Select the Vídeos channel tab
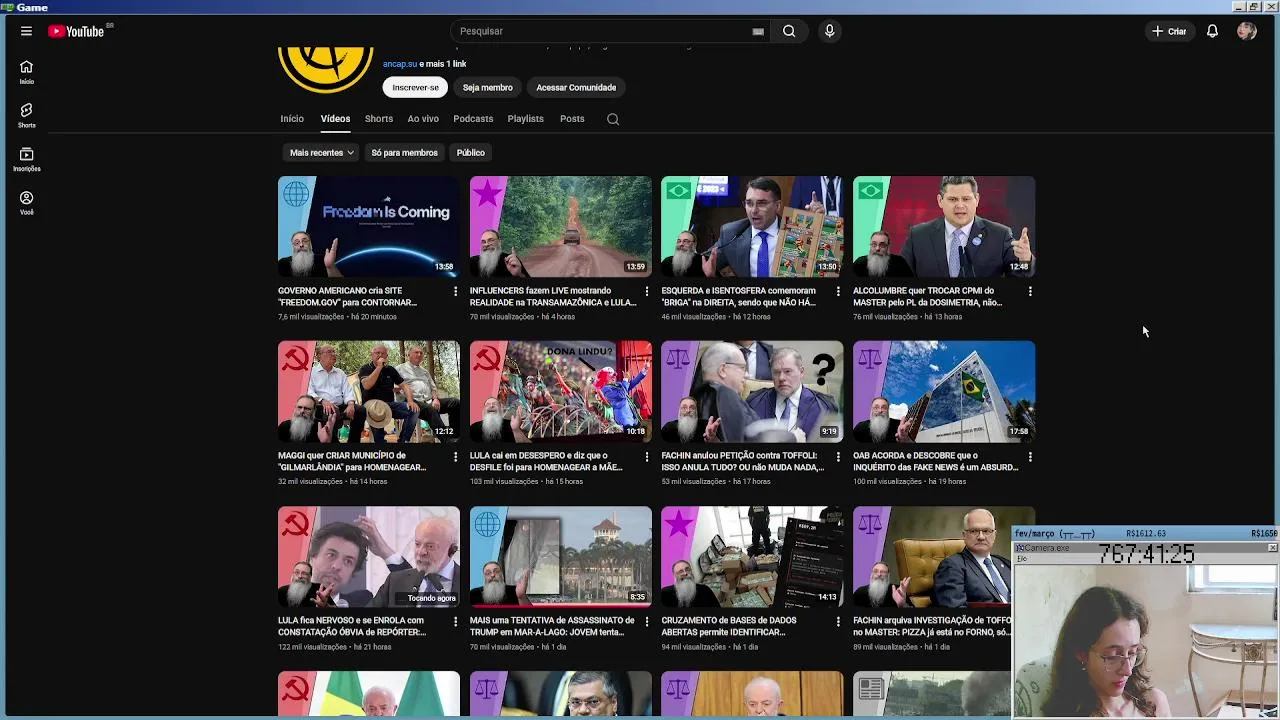 tap(335, 119)
